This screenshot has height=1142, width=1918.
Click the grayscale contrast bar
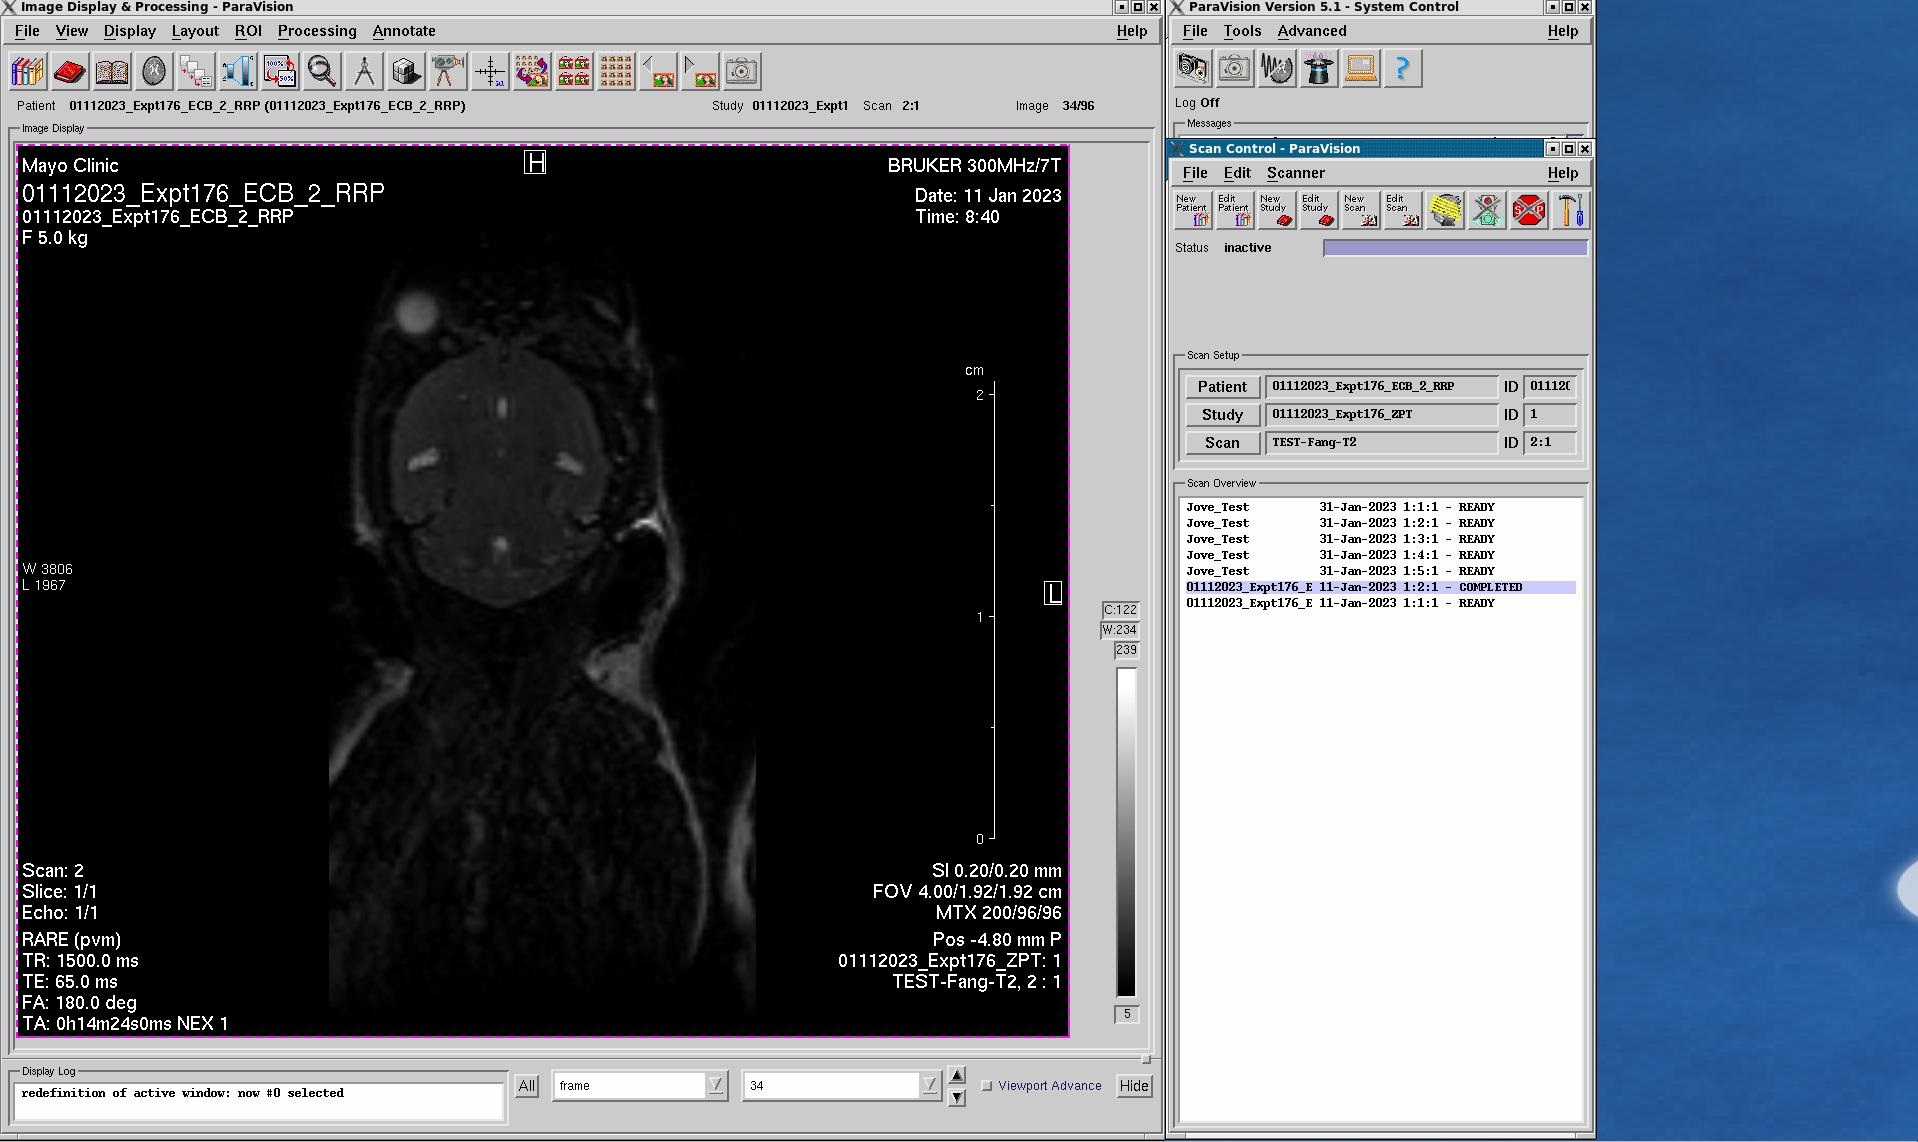(1126, 831)
